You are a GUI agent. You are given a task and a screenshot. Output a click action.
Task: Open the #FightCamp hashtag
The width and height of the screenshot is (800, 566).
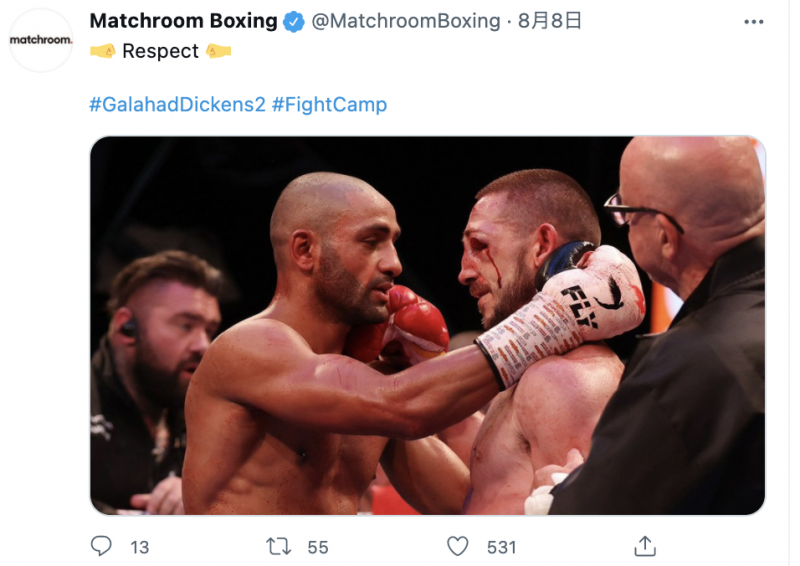pyautogui.click(x=330, y=105)
